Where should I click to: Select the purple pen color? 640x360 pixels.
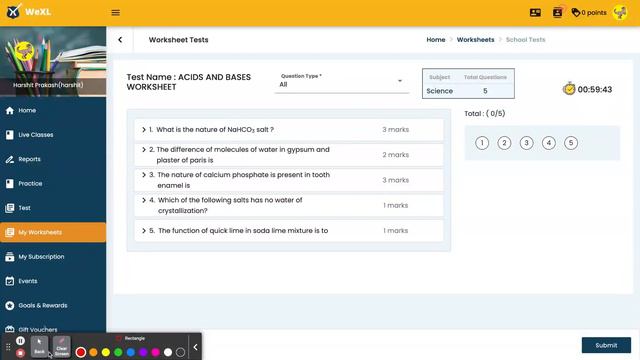(x=143, y=352)
